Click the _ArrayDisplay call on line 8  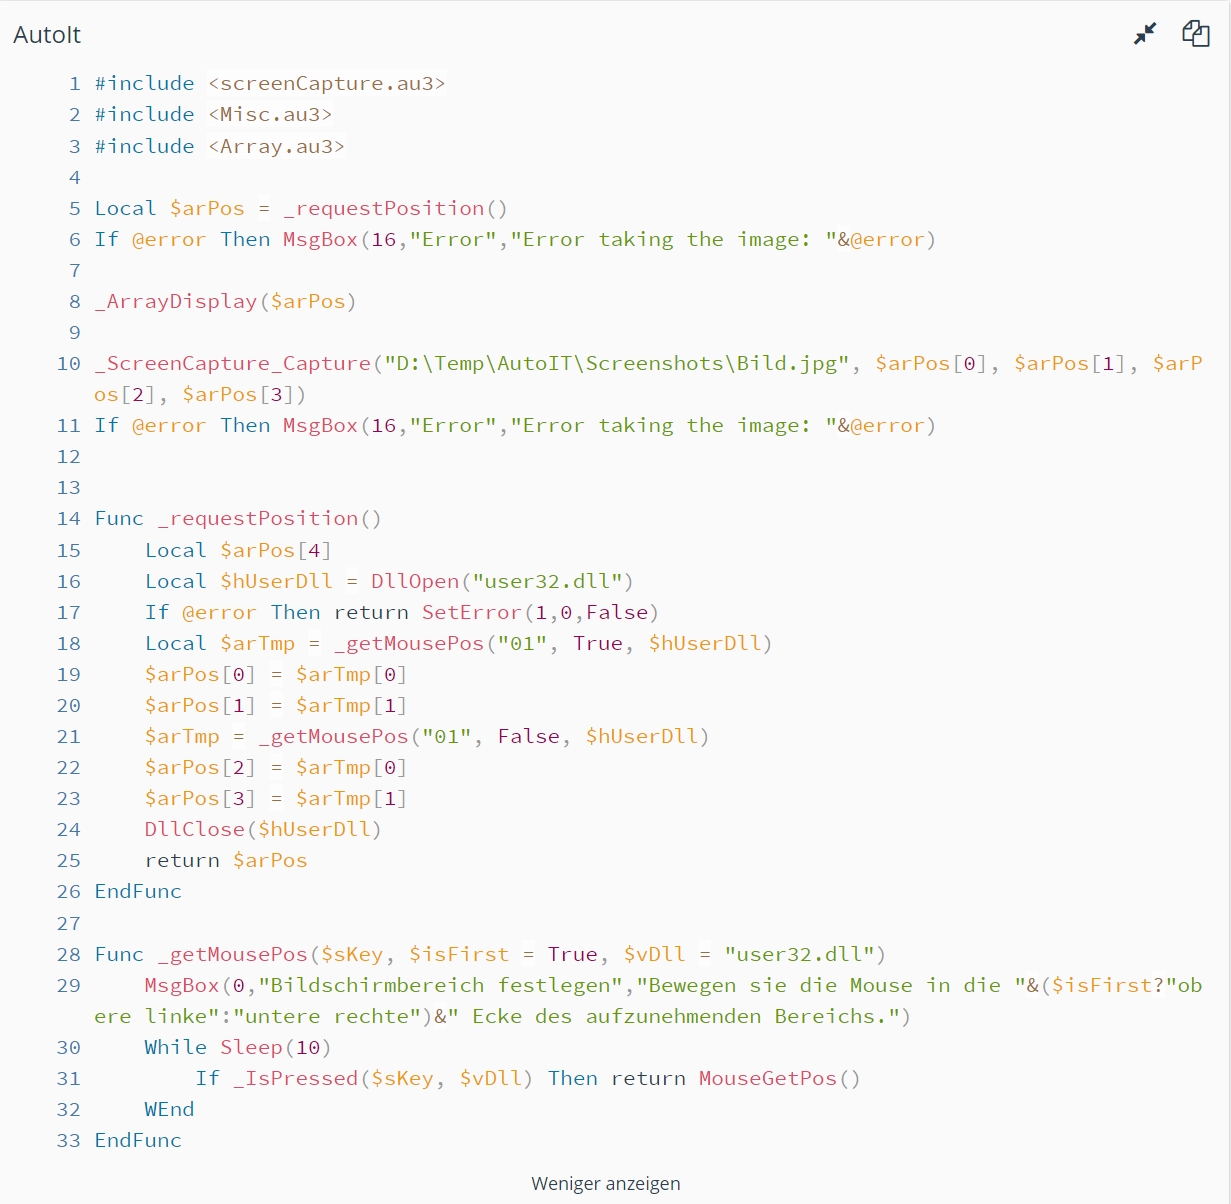tap(176, 301)
